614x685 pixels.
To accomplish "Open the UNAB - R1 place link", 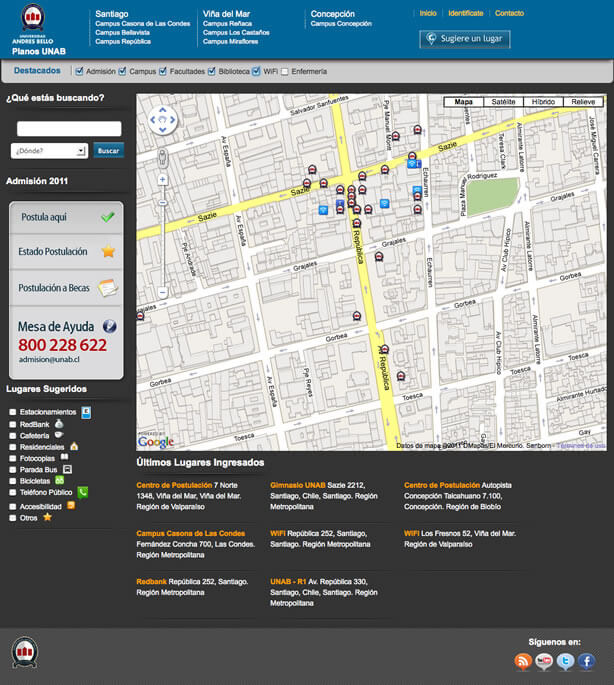I will (x=288, y=581).
